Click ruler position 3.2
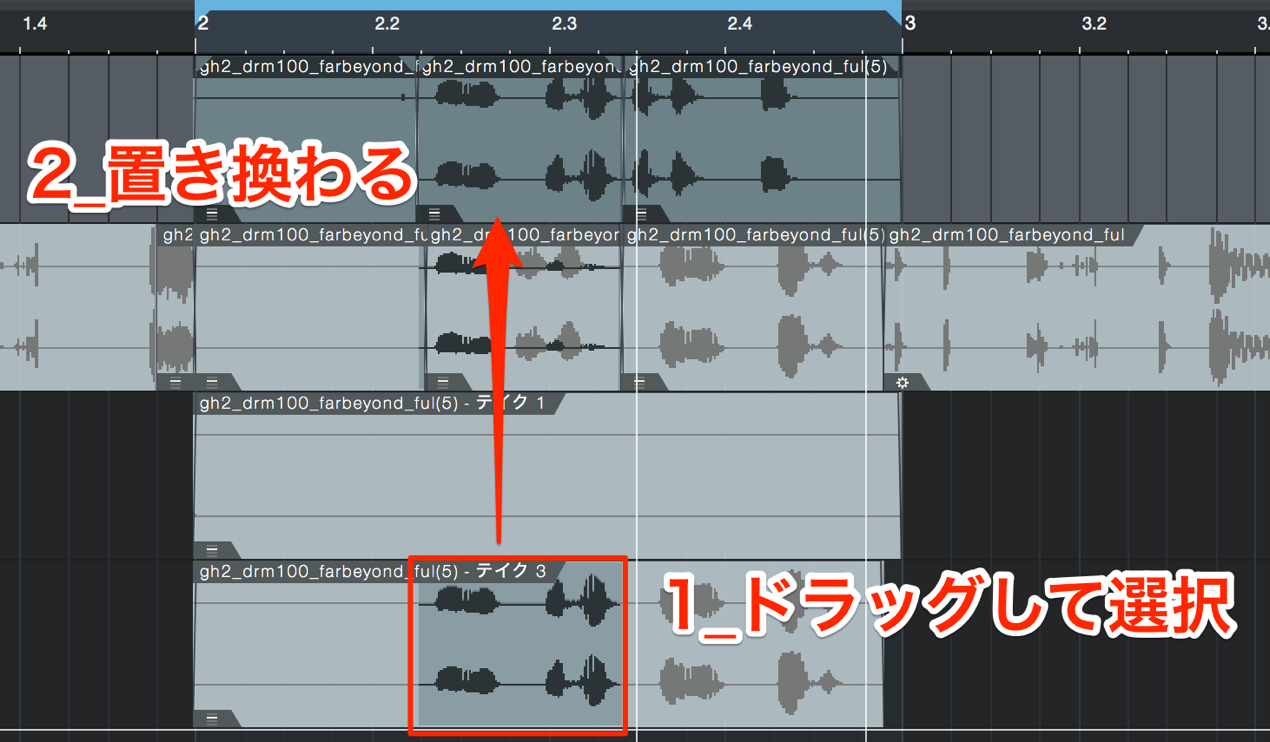This screenshot has width=1270, height=742. 1094,23
